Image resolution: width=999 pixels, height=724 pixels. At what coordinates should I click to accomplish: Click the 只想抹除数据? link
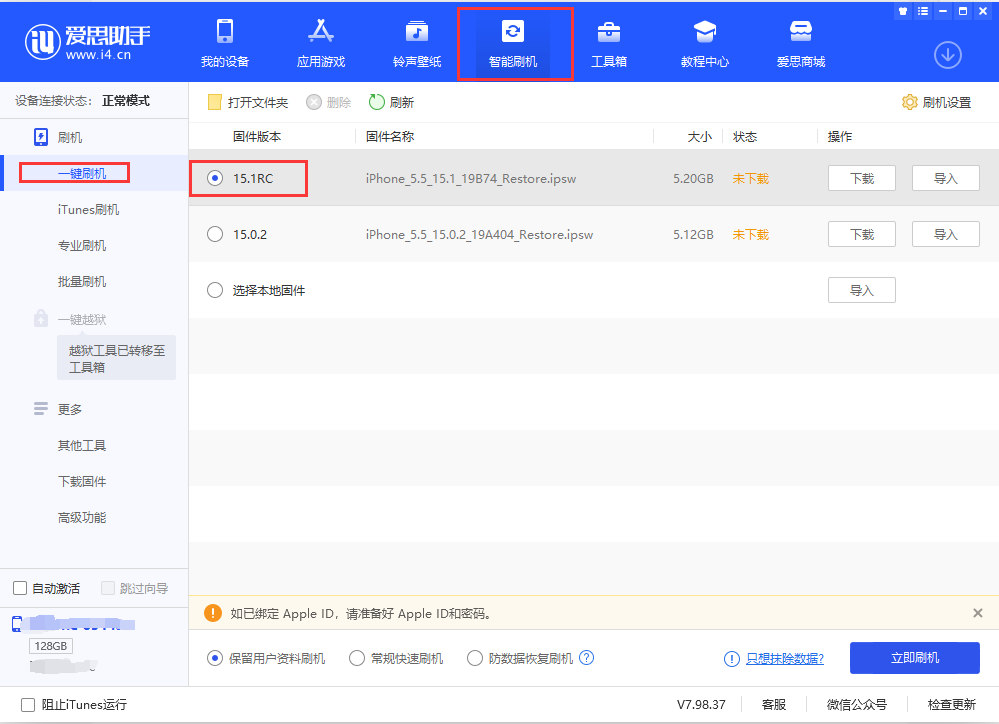coord(785,658)
